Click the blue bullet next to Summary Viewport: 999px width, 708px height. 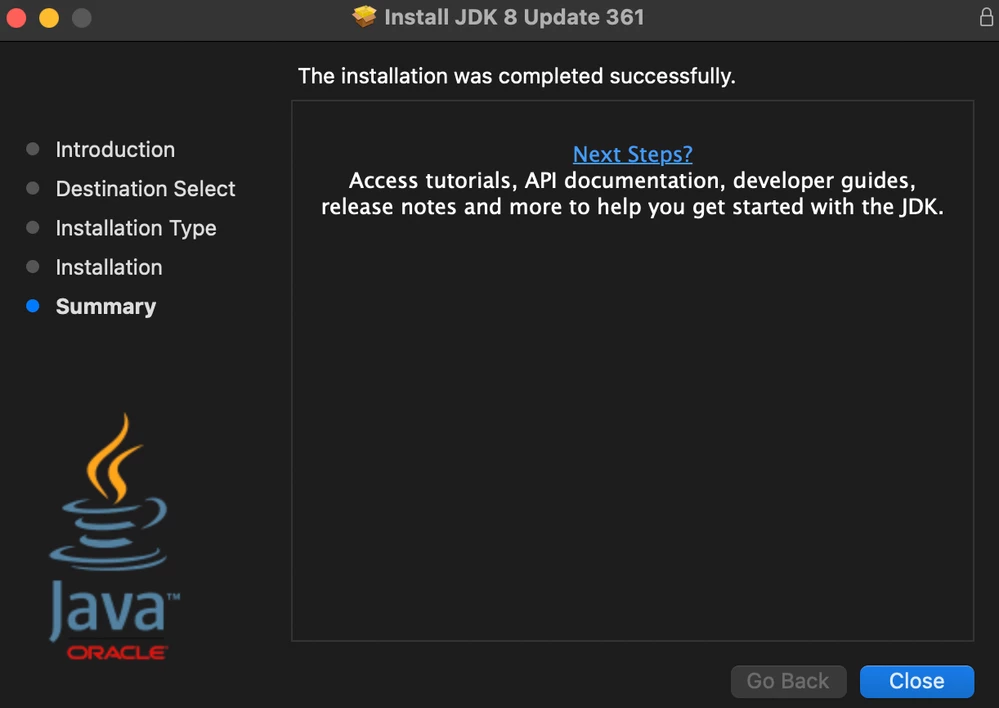pos(32,306)
